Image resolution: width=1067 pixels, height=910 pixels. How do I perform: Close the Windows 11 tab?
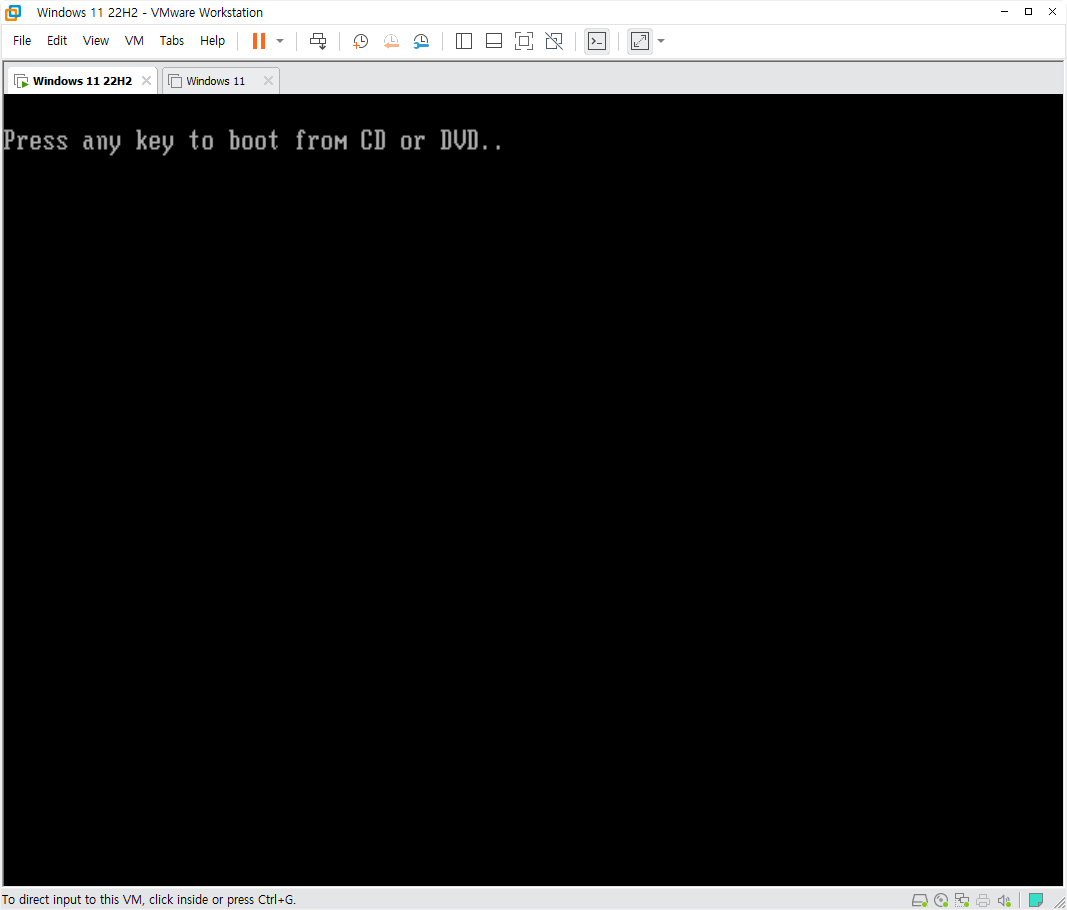point(268,80)
